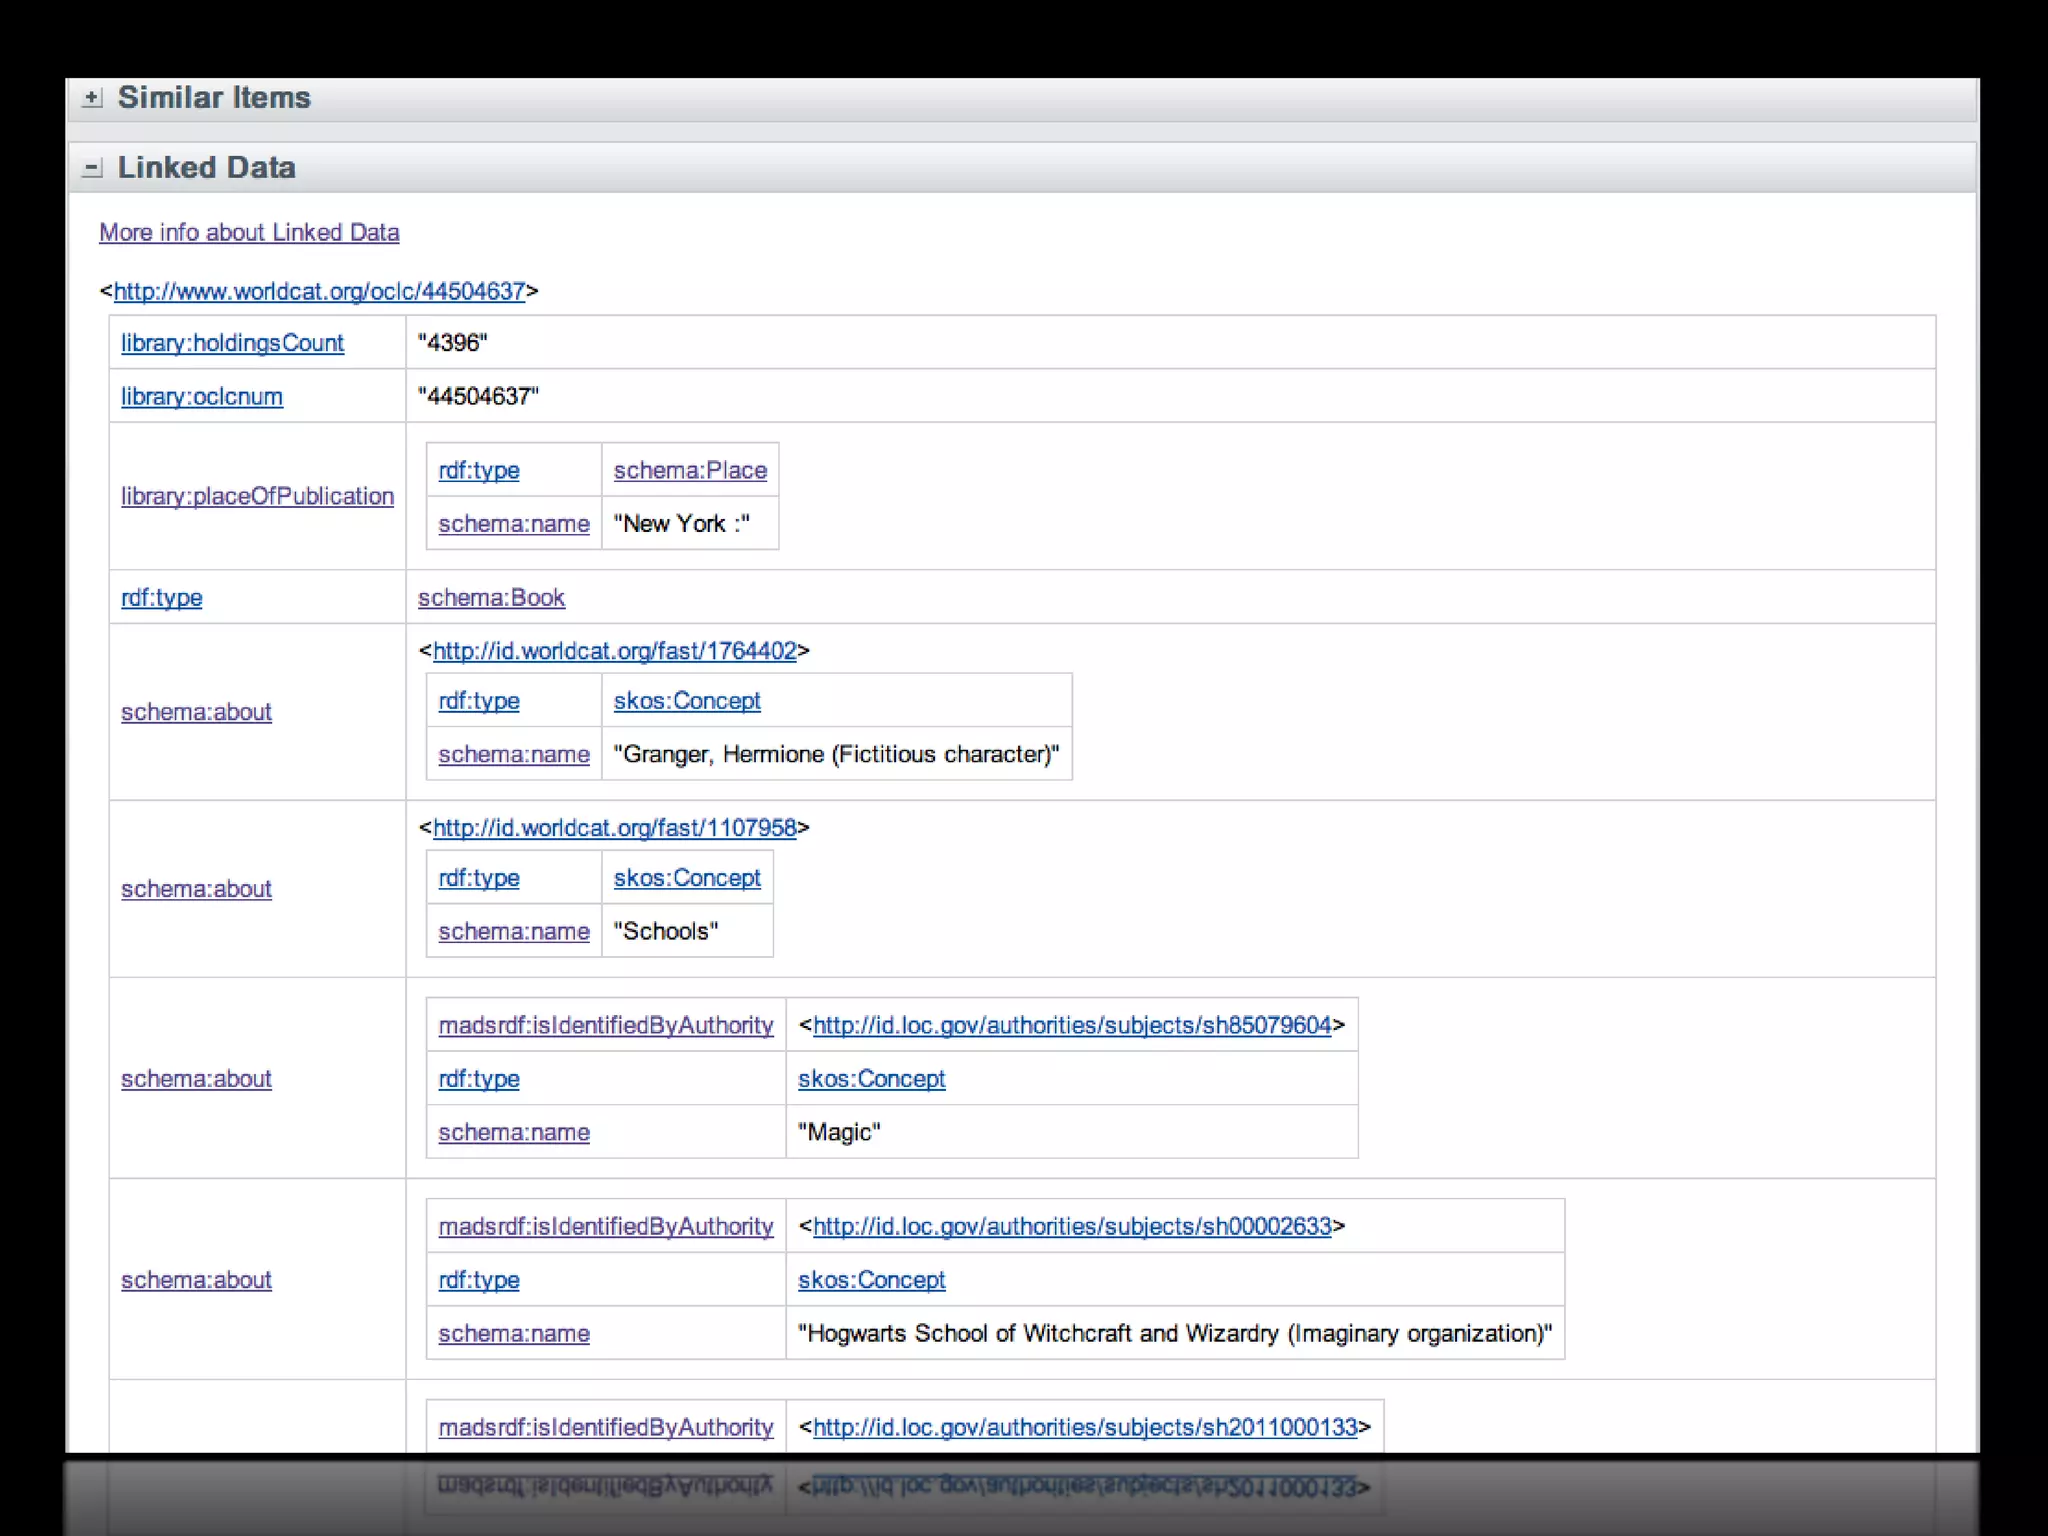Click schema:name link beside "Schools"
Image resolution: width=2048 pixels, height=1536 pixels.
click(x=514, y=931)
